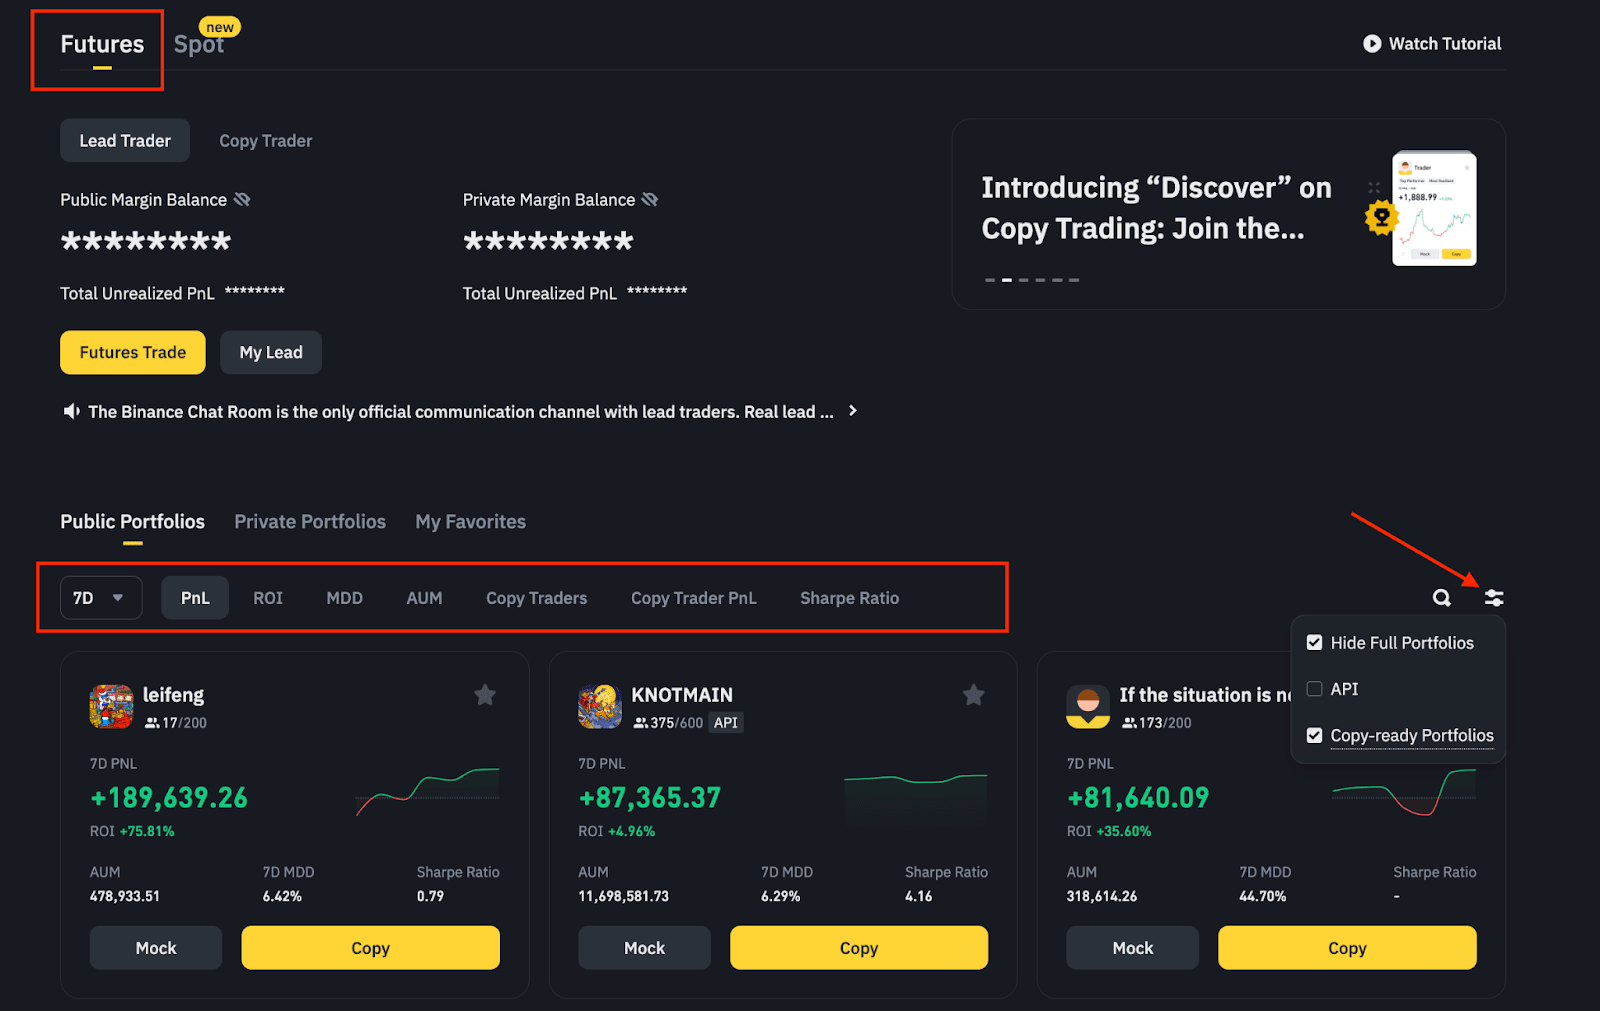Image resolution: width=1600 pixels, height=1011 pixels.
Task: Click the API tag on KNOTMAIN card
Action: click(726, 723)
